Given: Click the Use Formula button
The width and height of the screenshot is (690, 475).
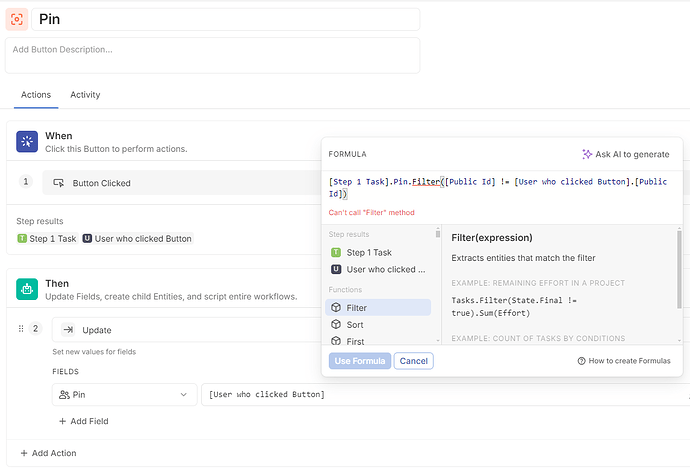Looking at the screenshot, I should click(358, 361).
